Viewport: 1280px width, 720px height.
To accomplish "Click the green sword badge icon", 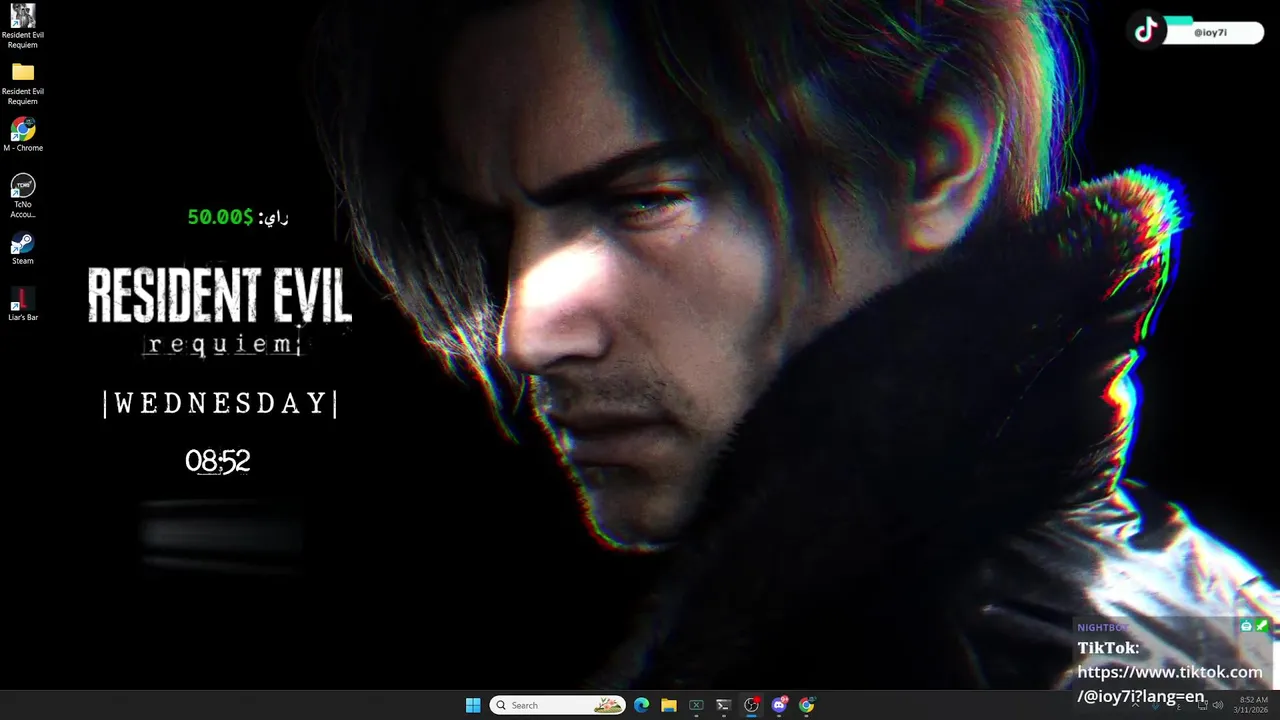I will click(x=1262, y=626).
